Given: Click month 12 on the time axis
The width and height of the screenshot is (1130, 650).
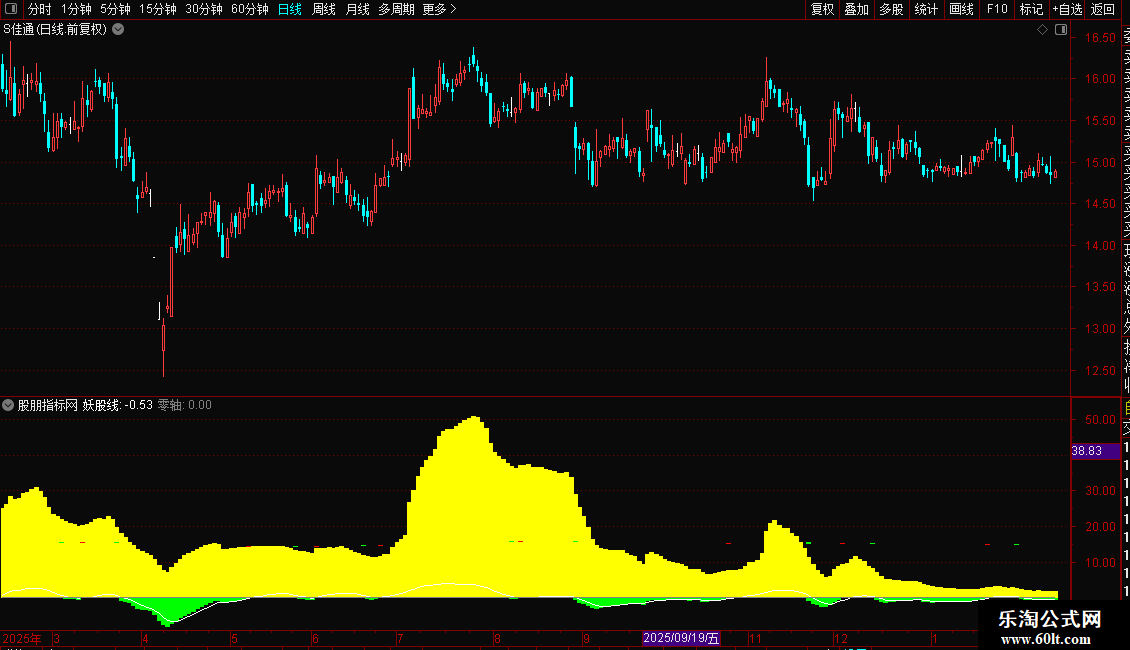Looking at the screenshot, I should 840,638.
